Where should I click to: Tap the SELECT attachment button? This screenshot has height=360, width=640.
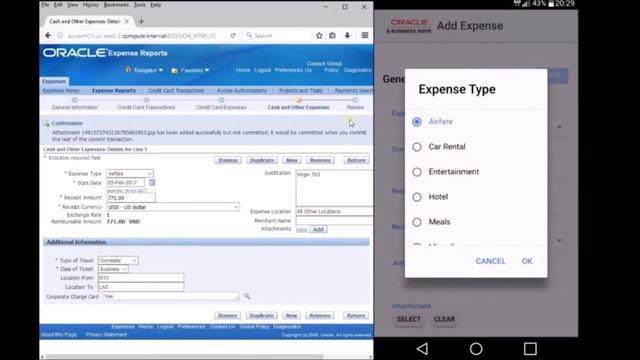[409, 319]
